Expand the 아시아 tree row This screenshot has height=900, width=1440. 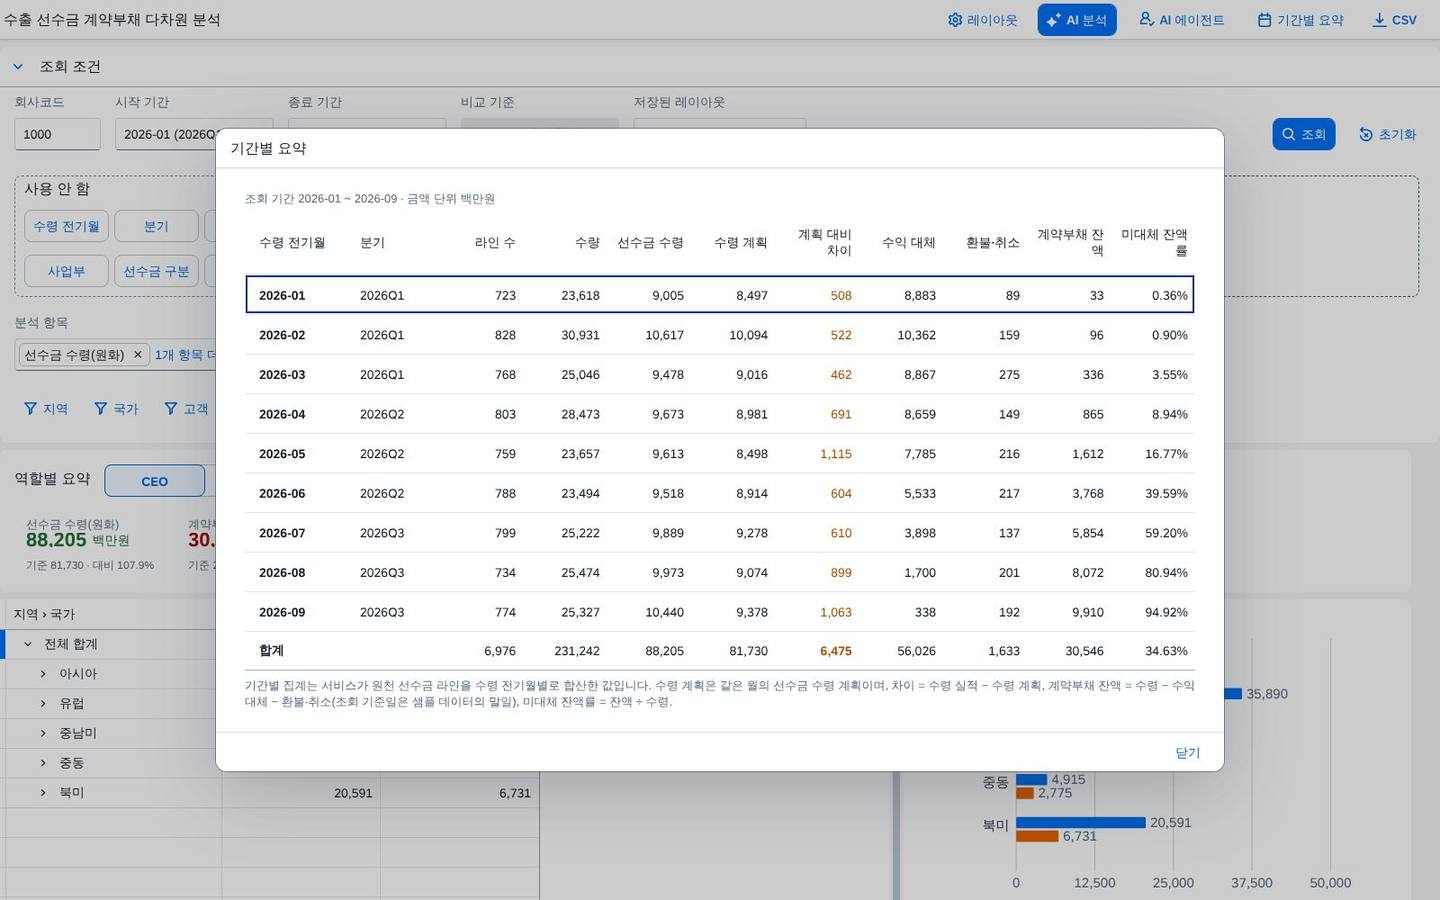tap(43, 674)
